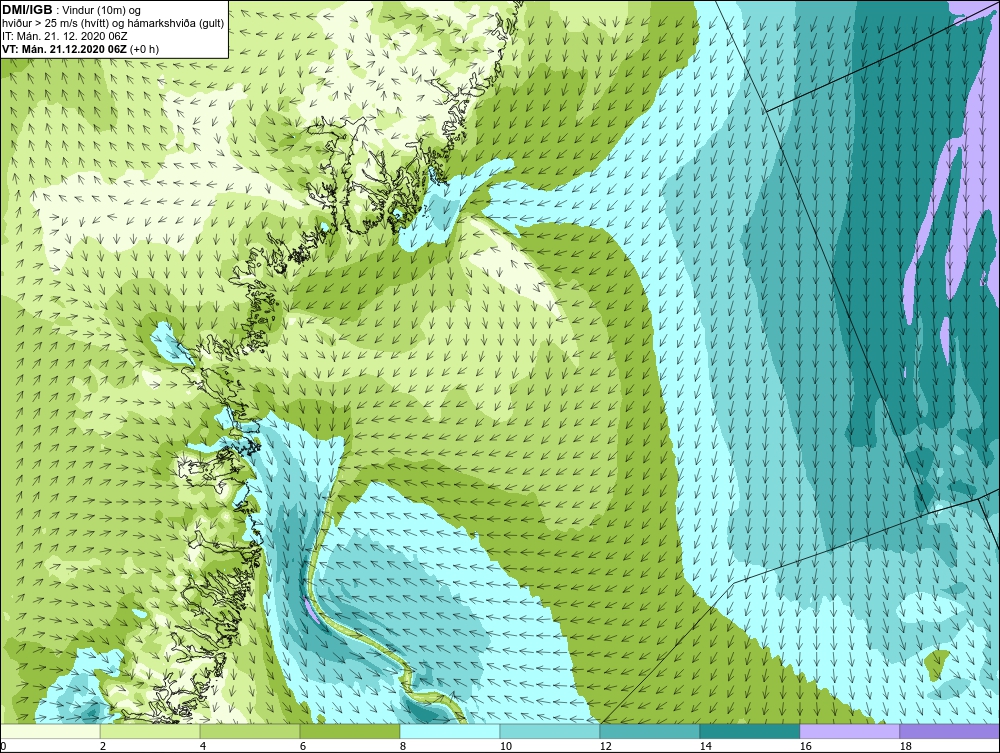Click the 16–18 m/s lavender legend swatch

point(849,731)
